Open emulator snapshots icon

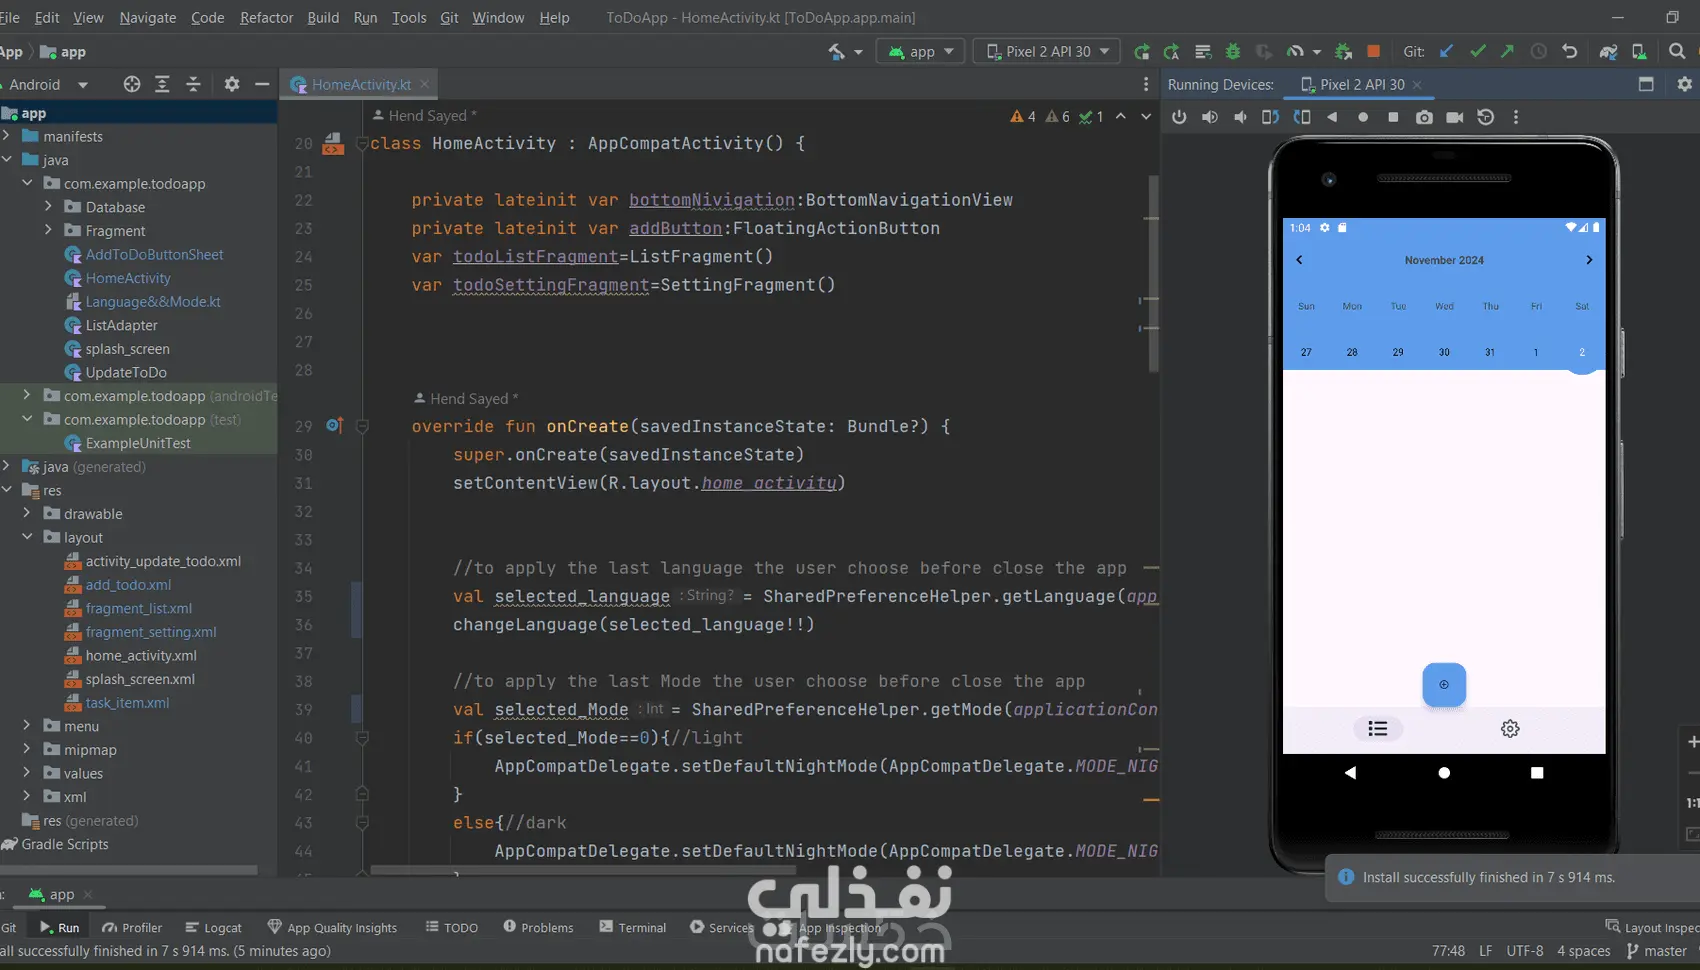(1486, 117)
